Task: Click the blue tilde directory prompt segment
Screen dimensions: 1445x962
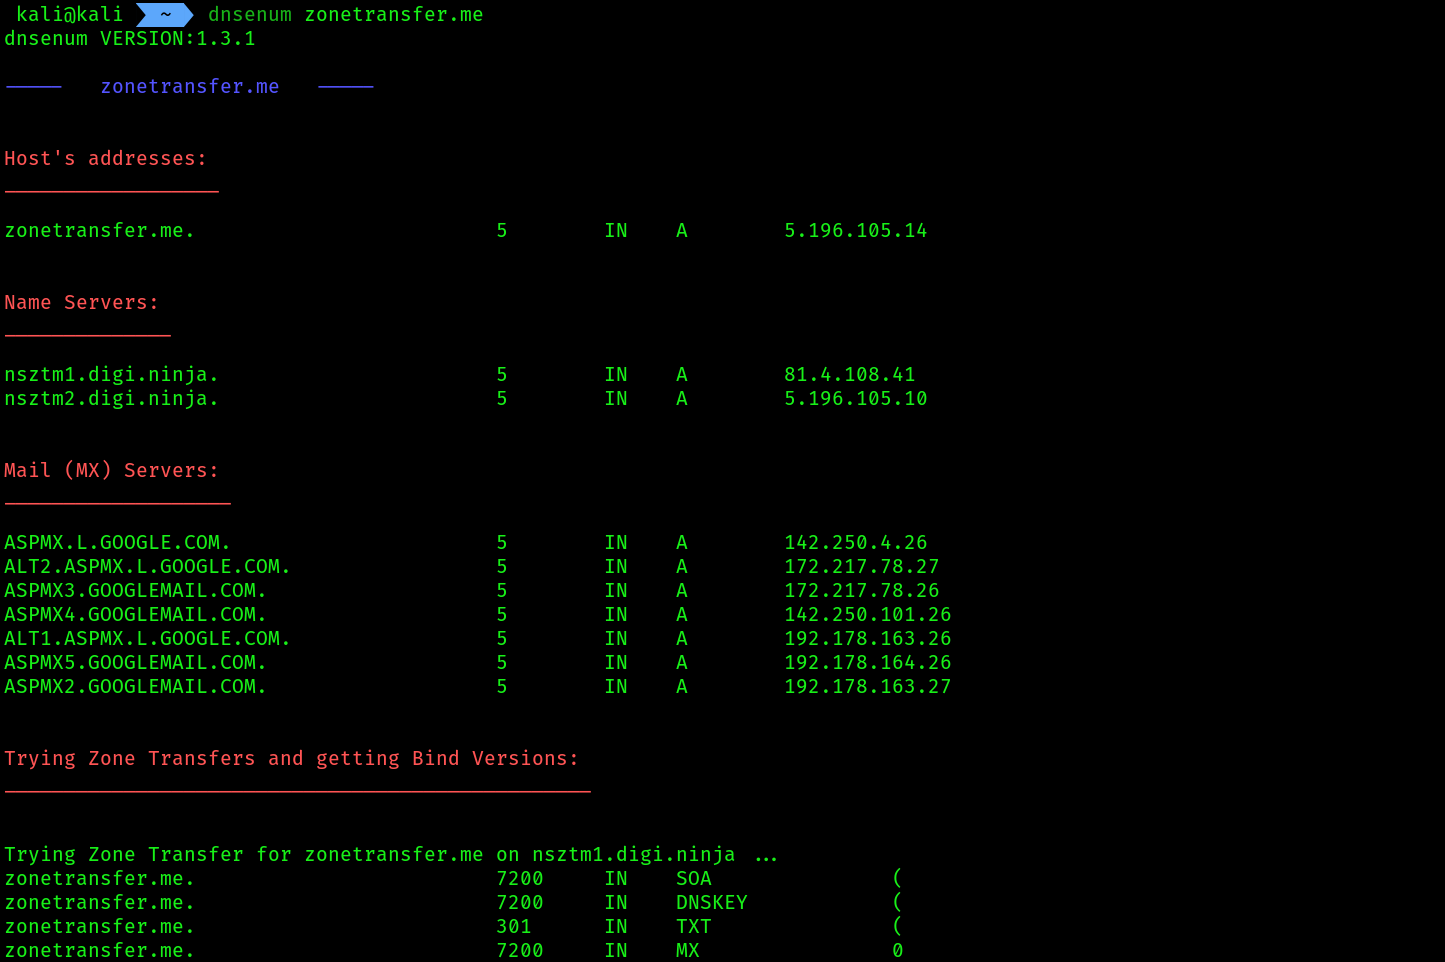Action: click(x=165, y=15)
